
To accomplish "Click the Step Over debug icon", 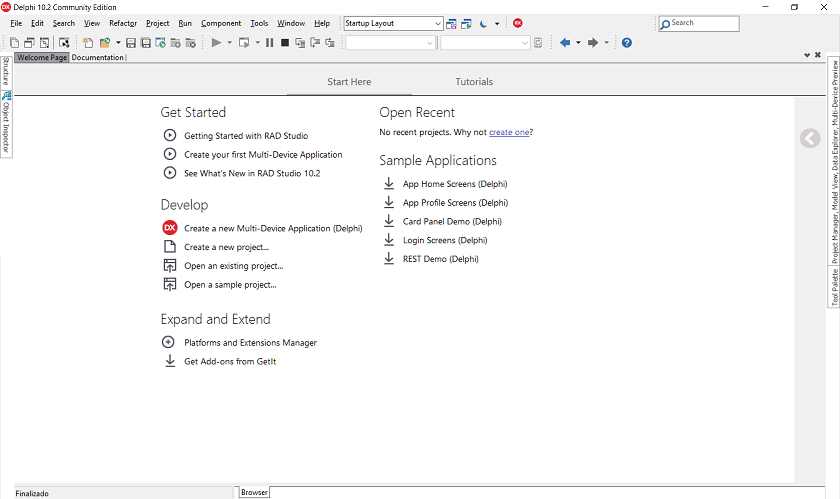I will (x=315, y=42).
